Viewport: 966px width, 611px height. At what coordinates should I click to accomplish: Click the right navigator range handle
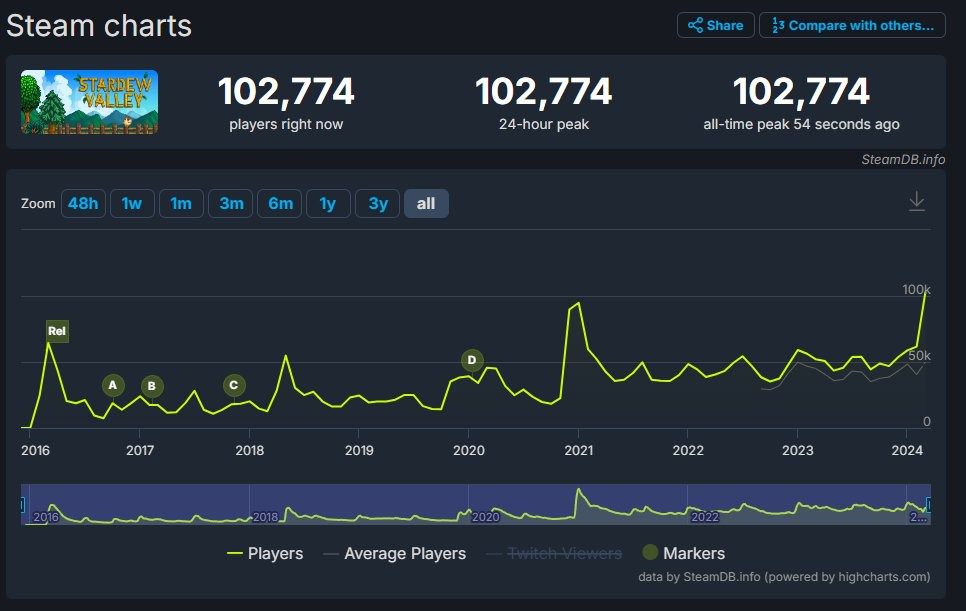click(x=928, y=504)
